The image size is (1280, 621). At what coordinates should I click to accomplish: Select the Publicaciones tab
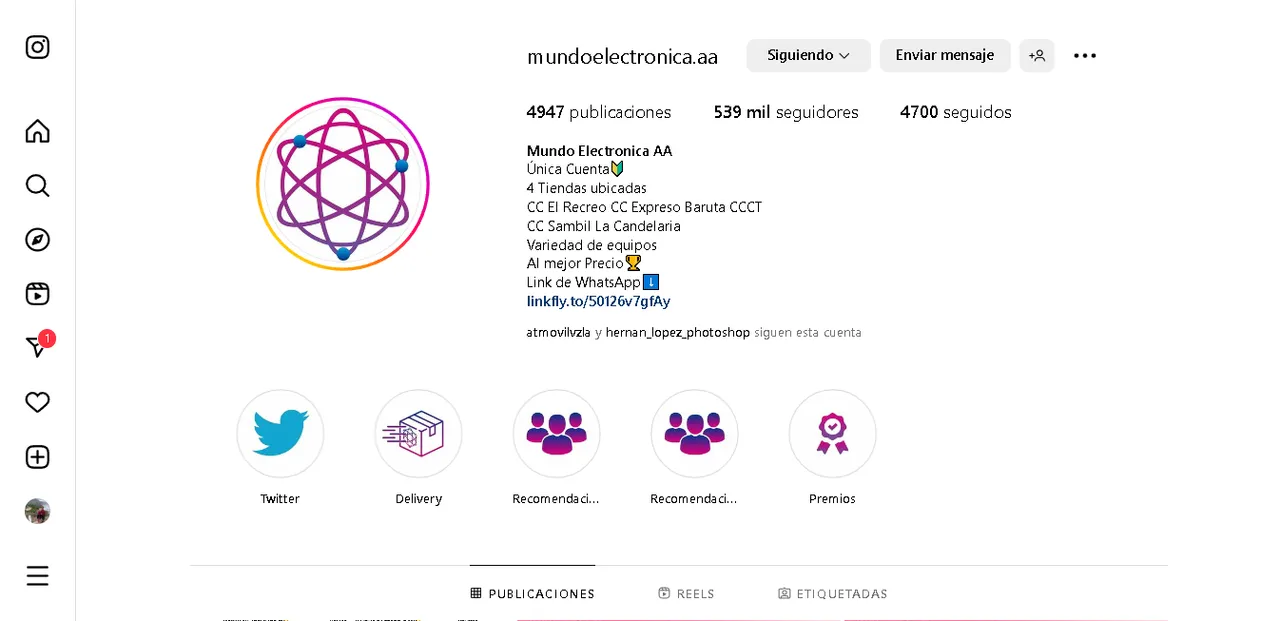[x=532, y=594]
